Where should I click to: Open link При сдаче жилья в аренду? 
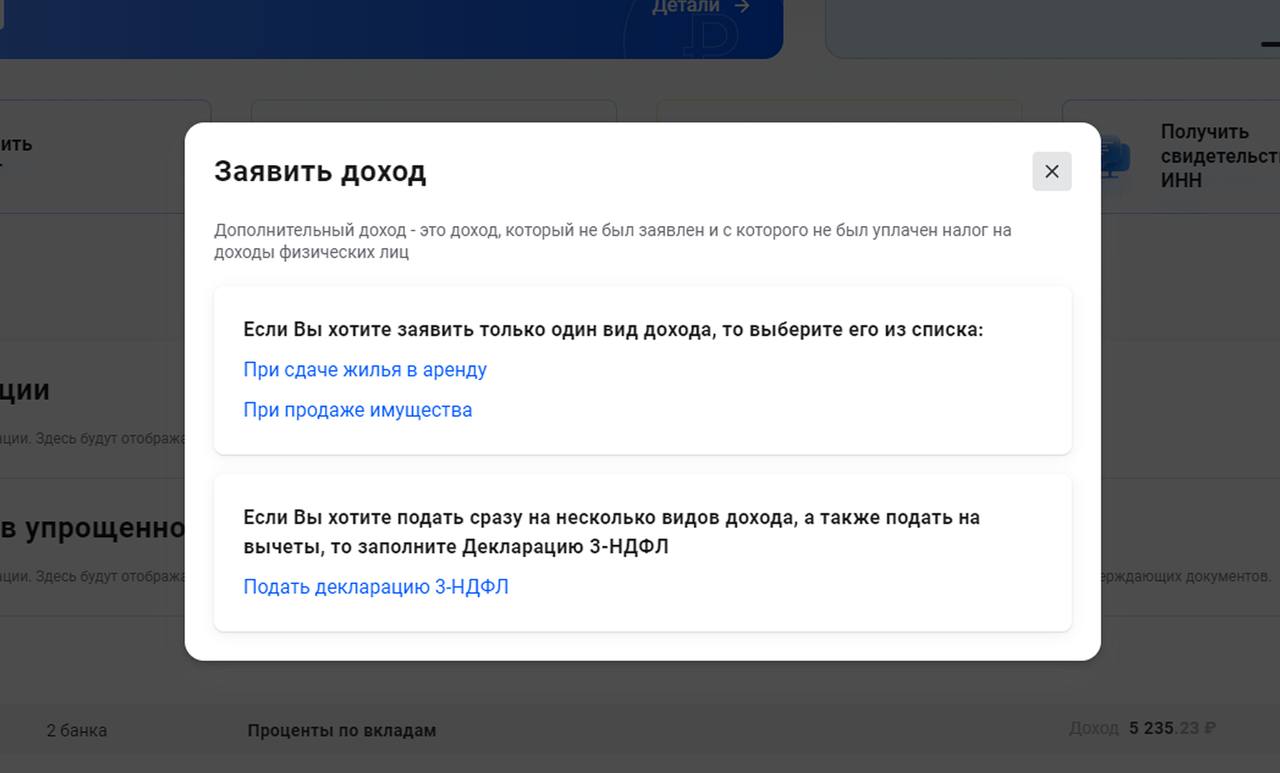click(x=365, y=370)
